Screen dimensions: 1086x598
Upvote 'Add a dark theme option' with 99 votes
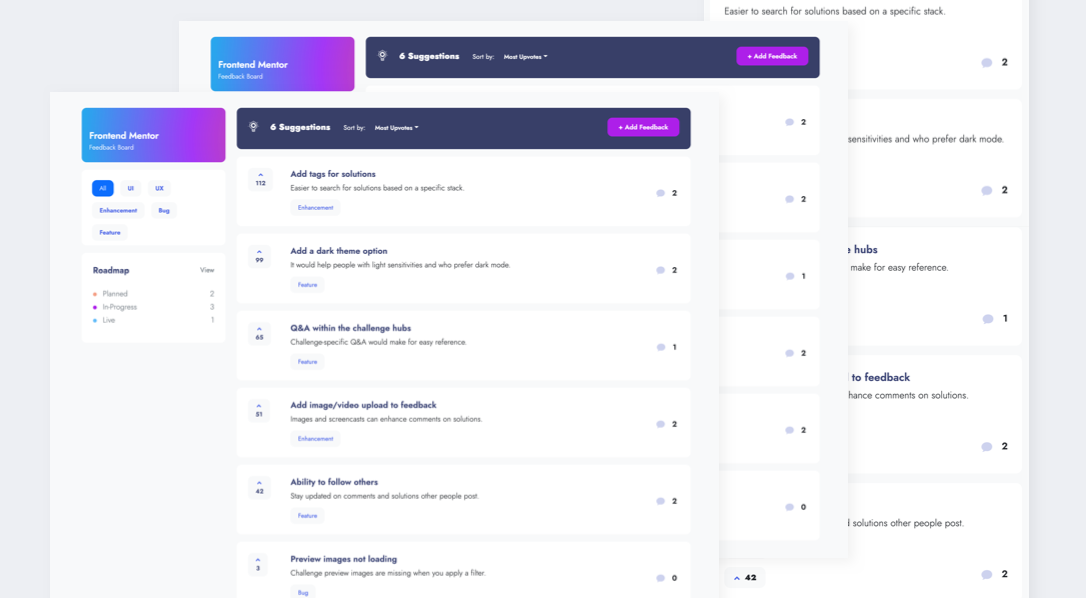260,256
